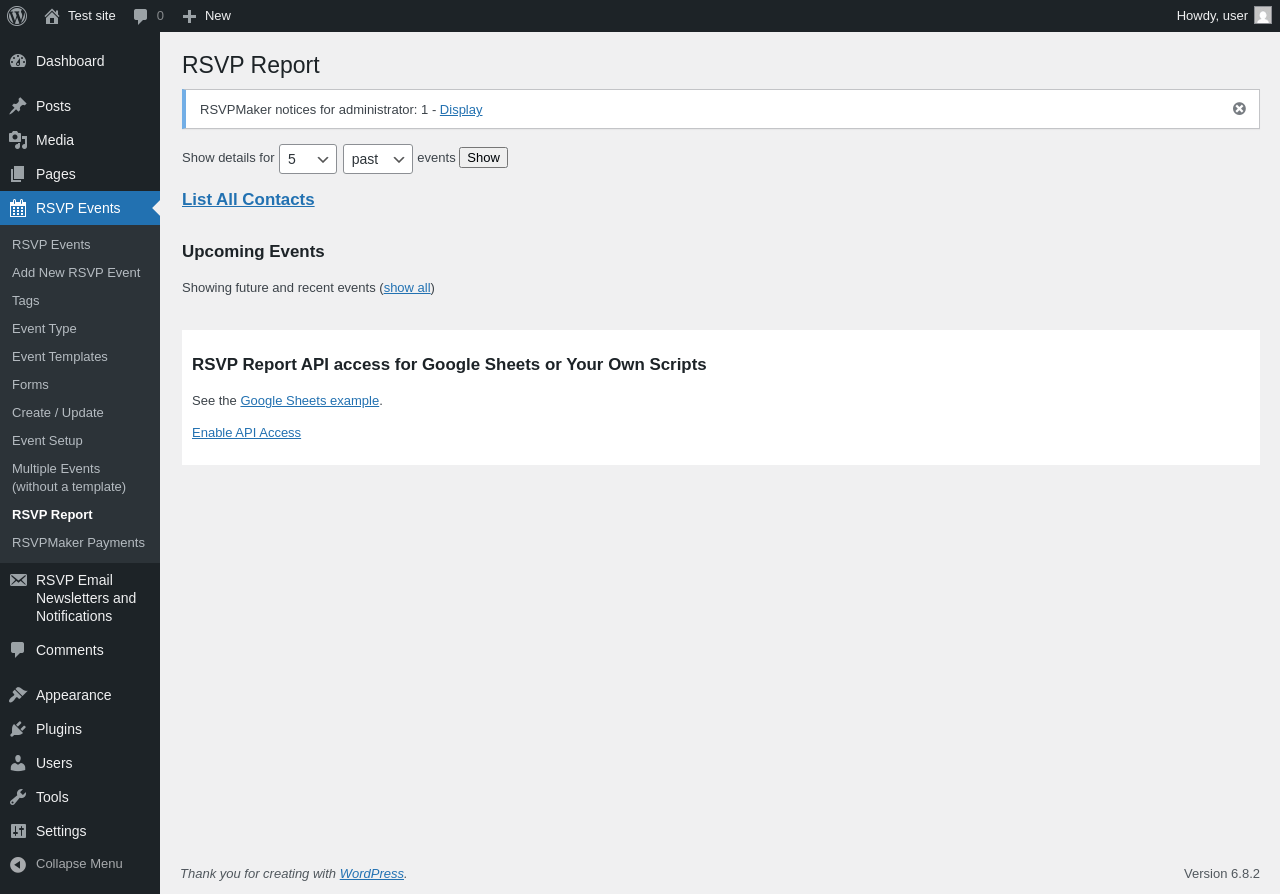Click the Show button

click(x=483, y=158)
